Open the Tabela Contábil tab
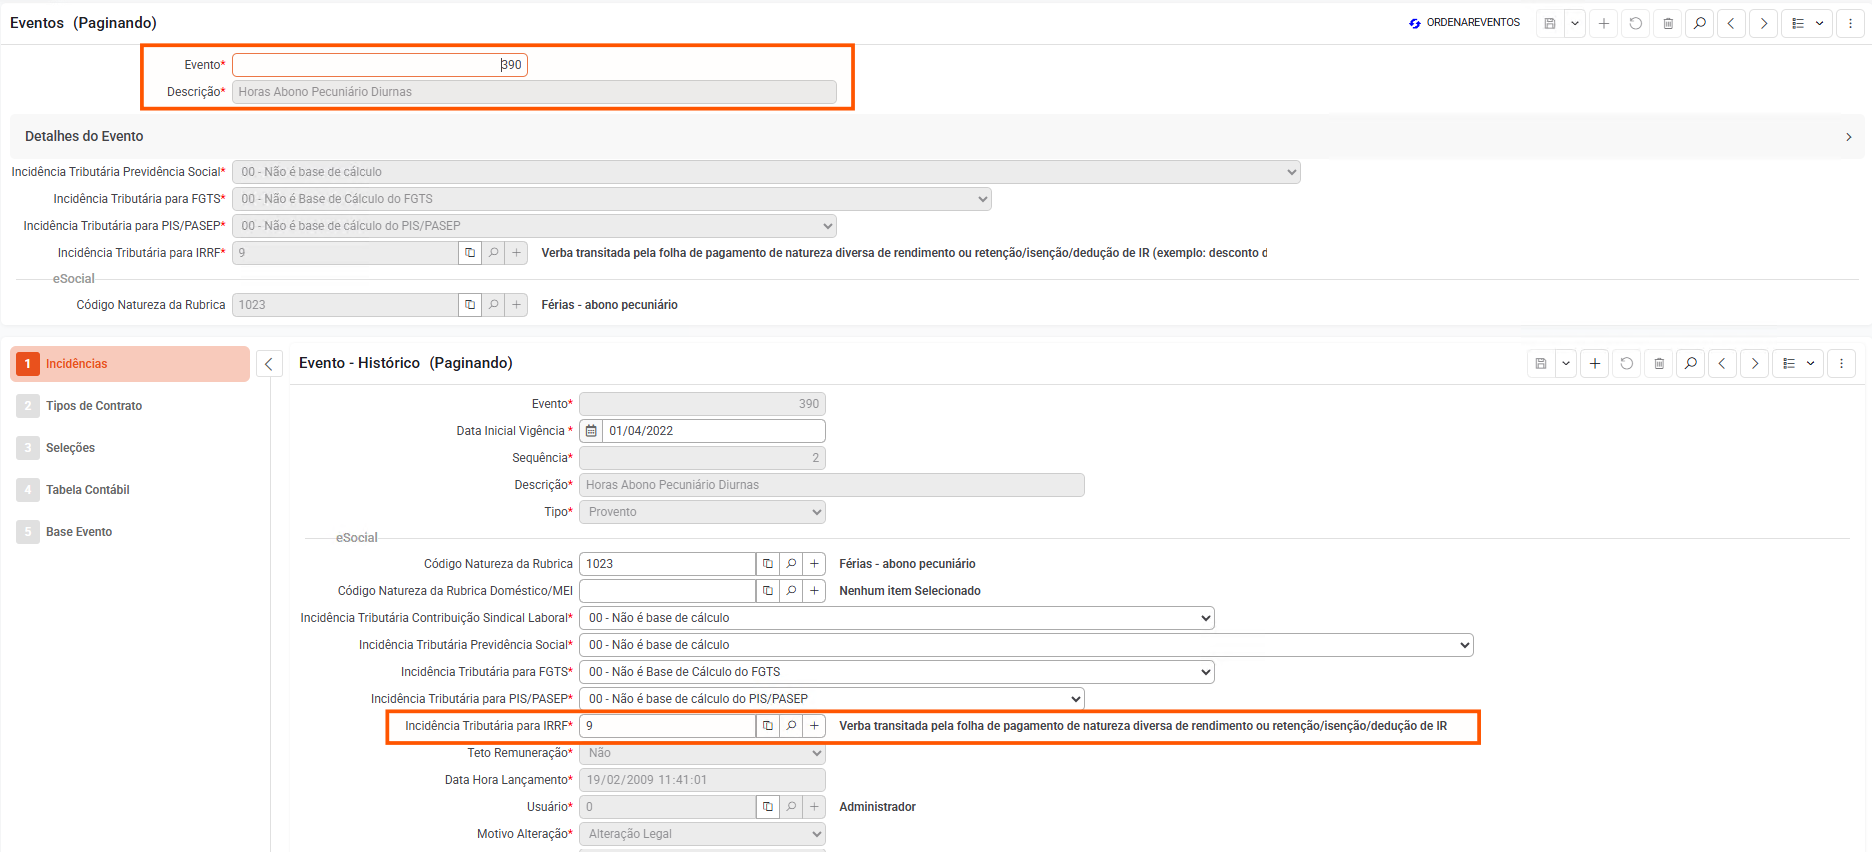 pos(88,490)
